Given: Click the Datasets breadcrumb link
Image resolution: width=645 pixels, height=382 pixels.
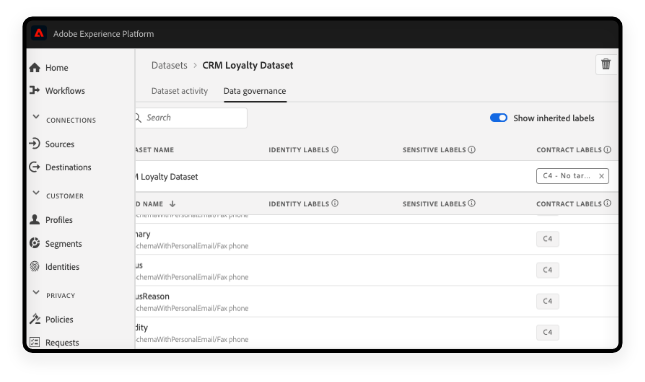Looking at the screenshot, I should 169,65.
